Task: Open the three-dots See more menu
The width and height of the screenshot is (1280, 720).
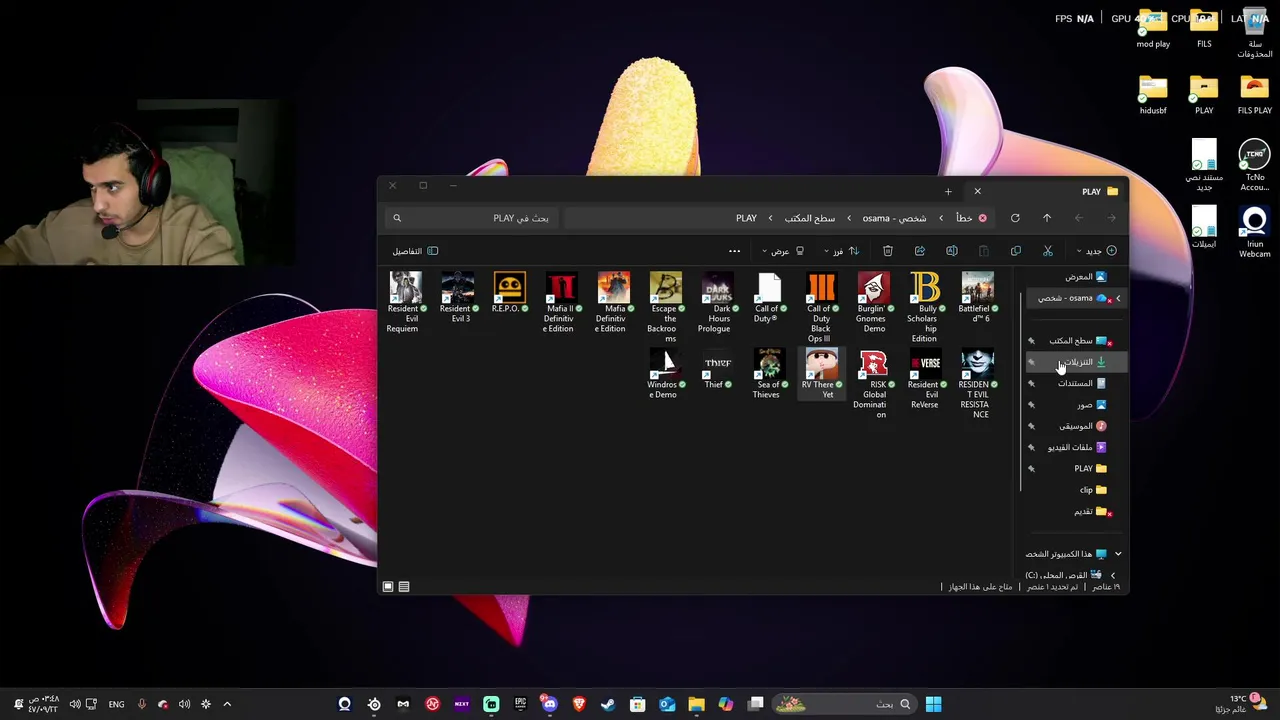Action: click(x=734, y=251)
